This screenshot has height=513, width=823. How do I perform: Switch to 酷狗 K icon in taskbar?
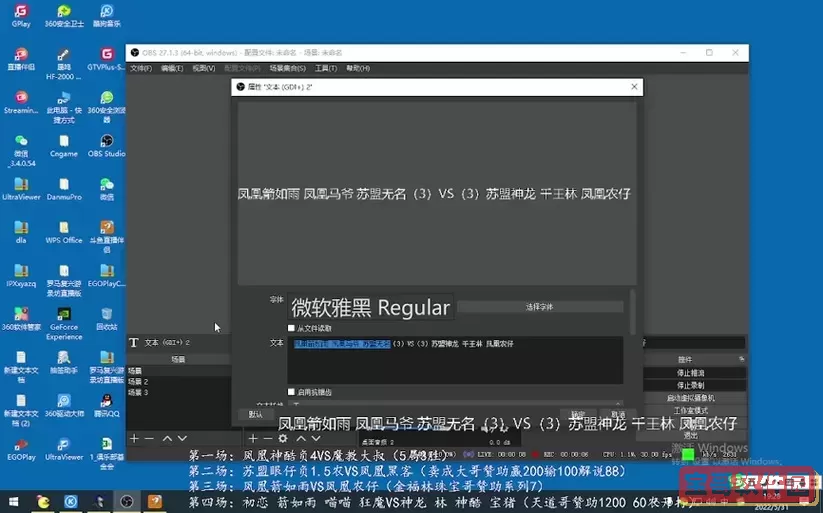pos(71,502)
